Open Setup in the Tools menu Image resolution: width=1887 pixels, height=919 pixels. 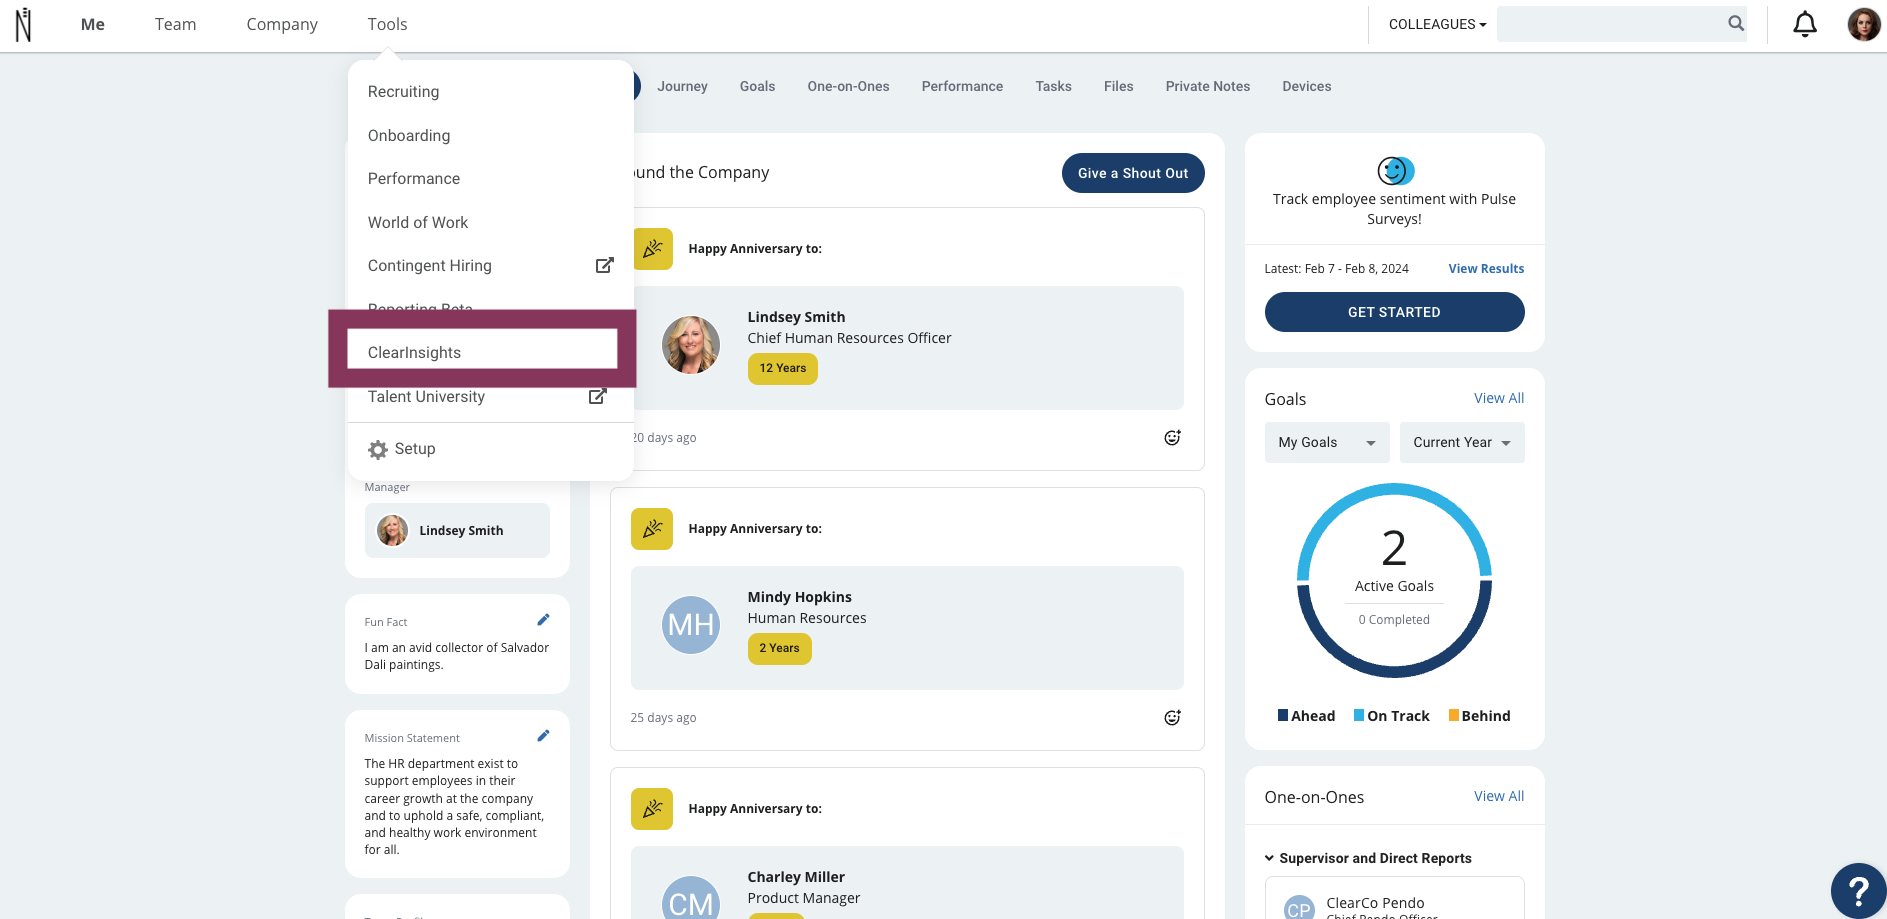(414, 449)
